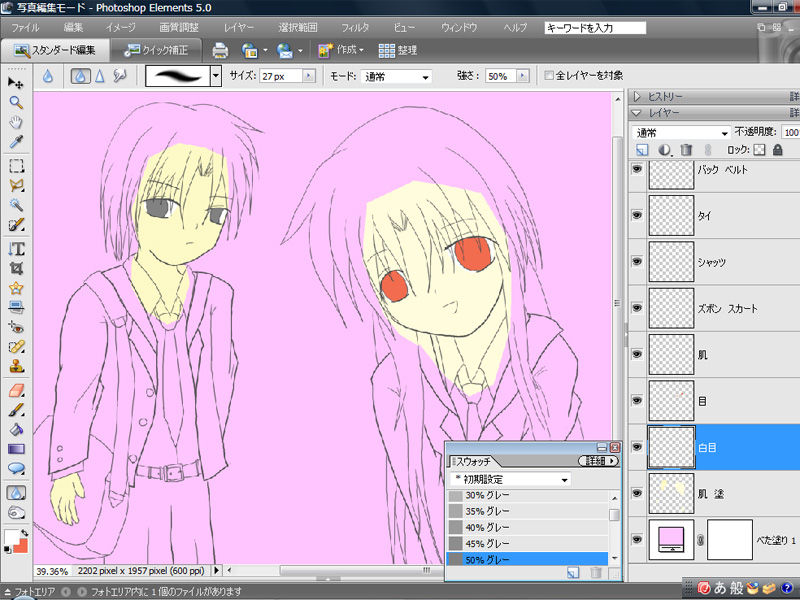Screen dimensions: 800x600
Task: Expand the ヒストリー panel
Action: click(639, 97)
